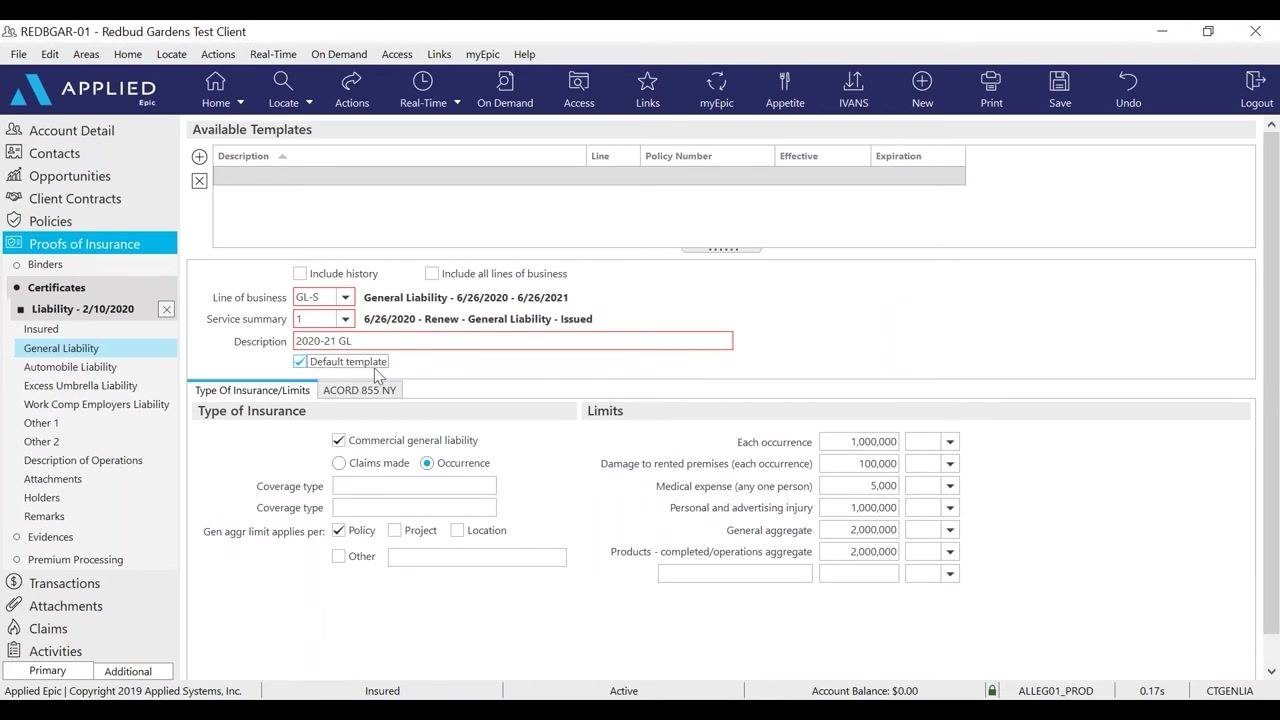The height and width of the screenshot is (720, 1280).
Task: Open the Links star icon
Action: click(648, 82)
